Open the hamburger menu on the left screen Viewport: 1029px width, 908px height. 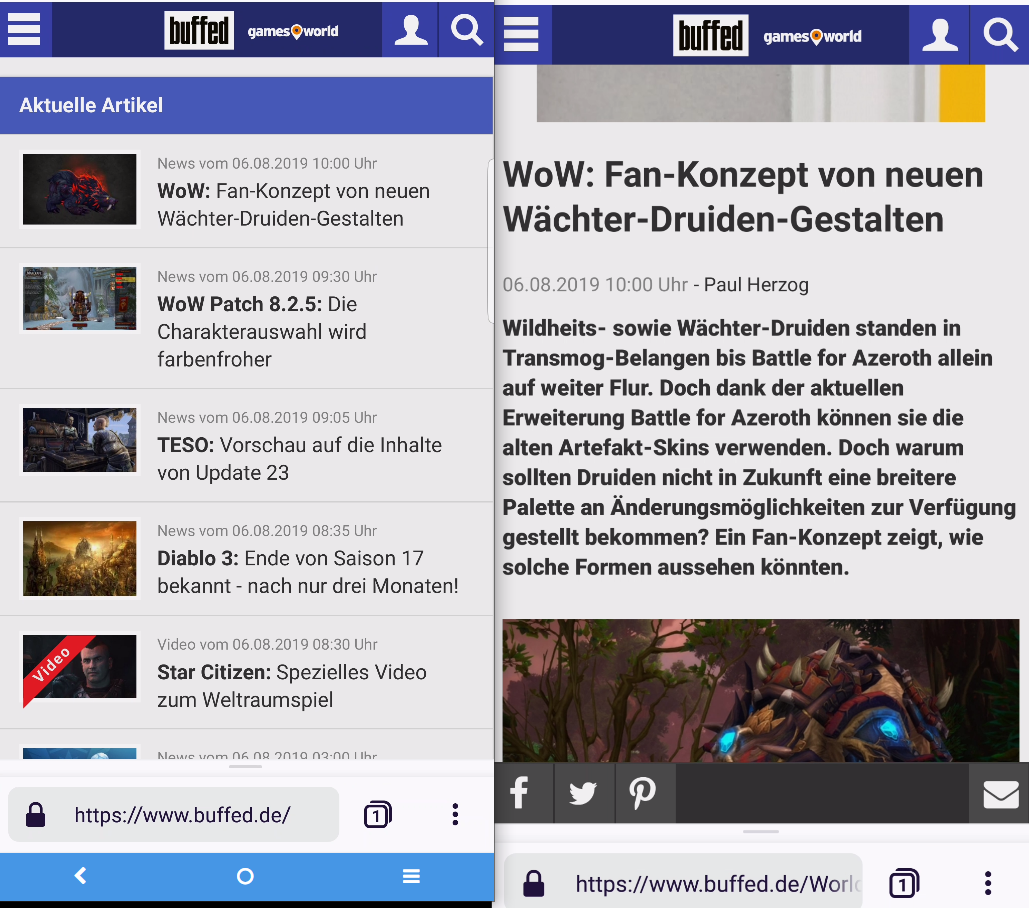(25, 29)
